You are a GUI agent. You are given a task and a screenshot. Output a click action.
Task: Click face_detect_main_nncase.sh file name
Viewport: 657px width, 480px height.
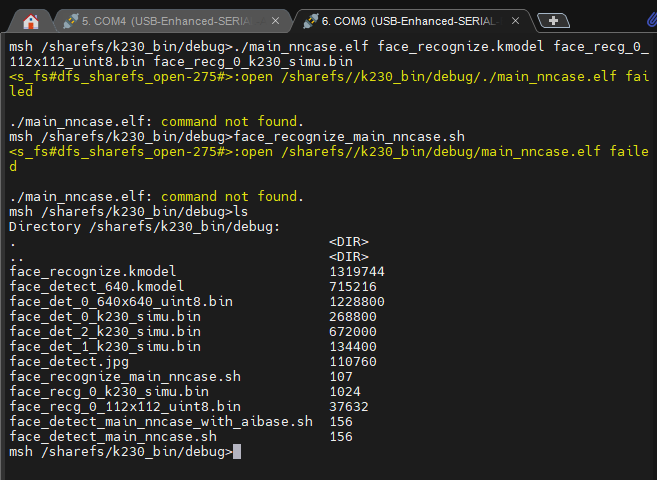click(113, 437)
